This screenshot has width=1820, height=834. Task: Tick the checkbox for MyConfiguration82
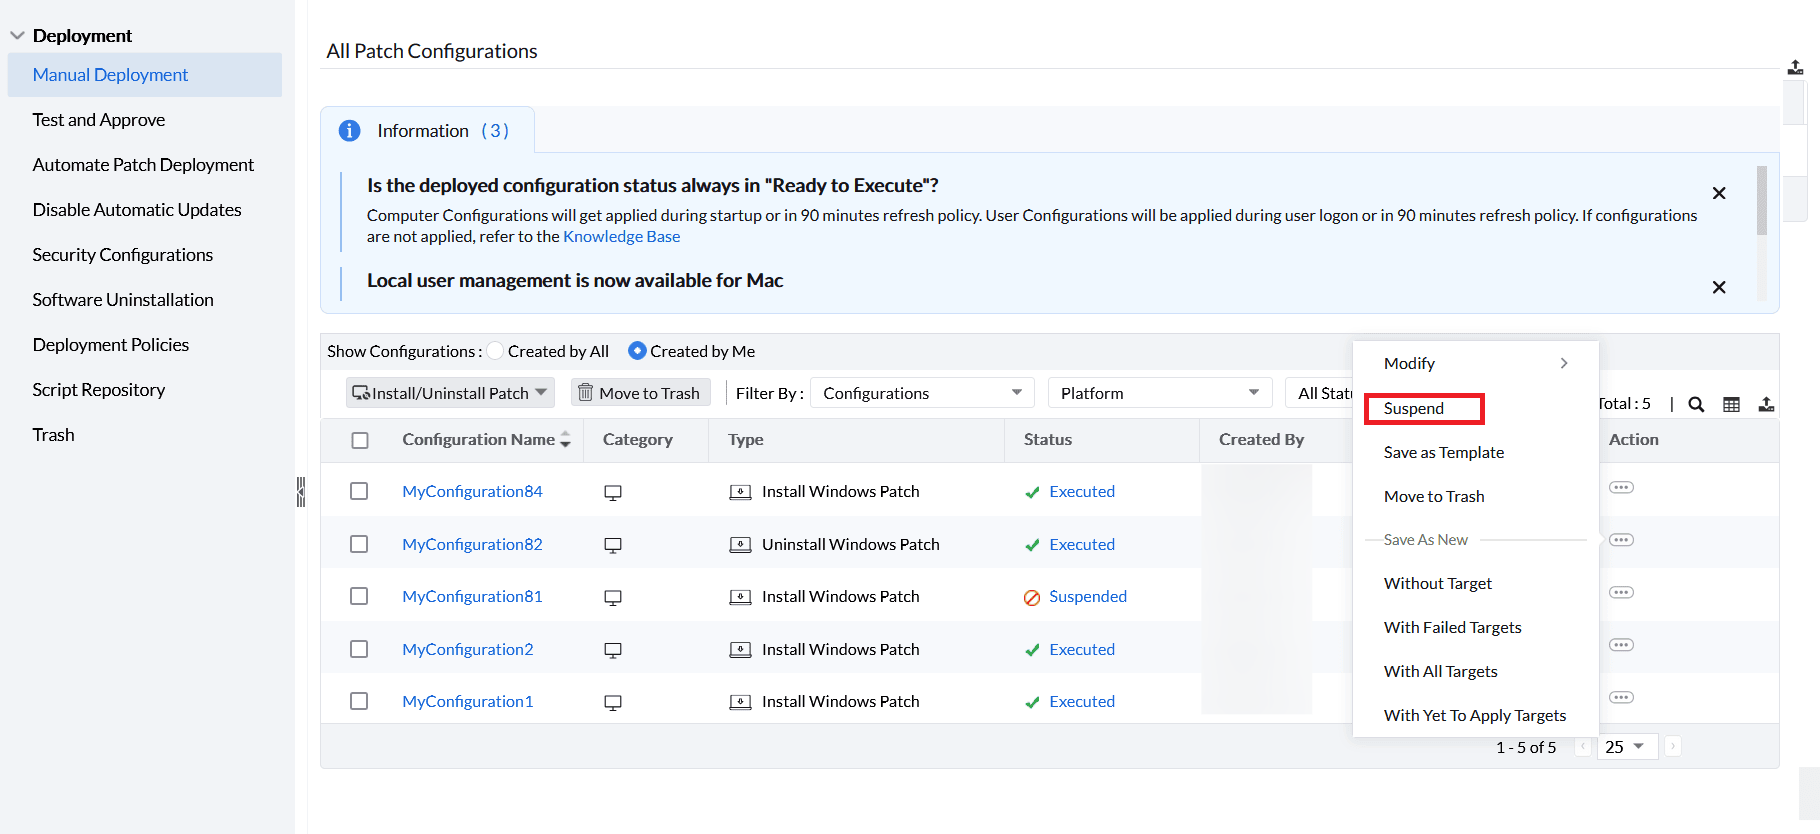coord(359,544)
